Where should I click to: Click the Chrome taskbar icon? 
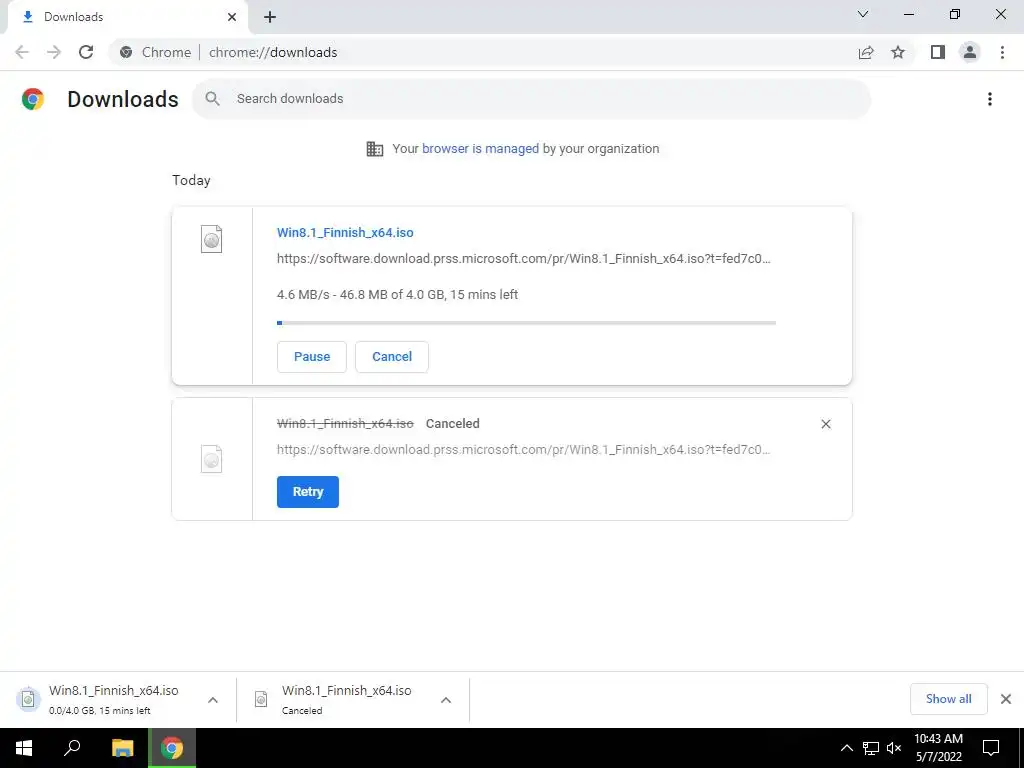click(172, 748)
